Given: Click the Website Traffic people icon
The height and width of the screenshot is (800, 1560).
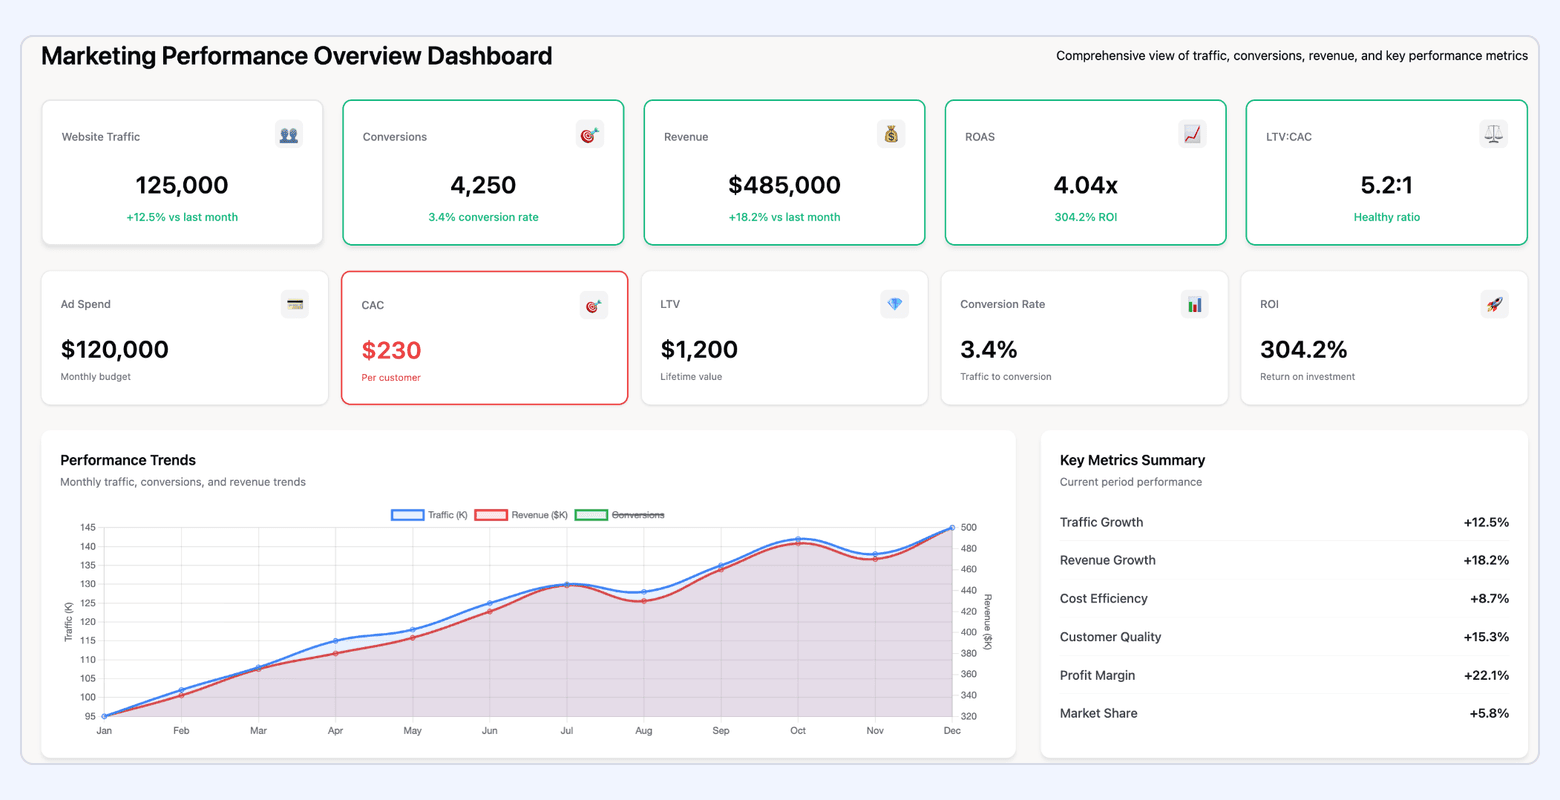Looking at the screenshot, I should click(x=289, y=133).
